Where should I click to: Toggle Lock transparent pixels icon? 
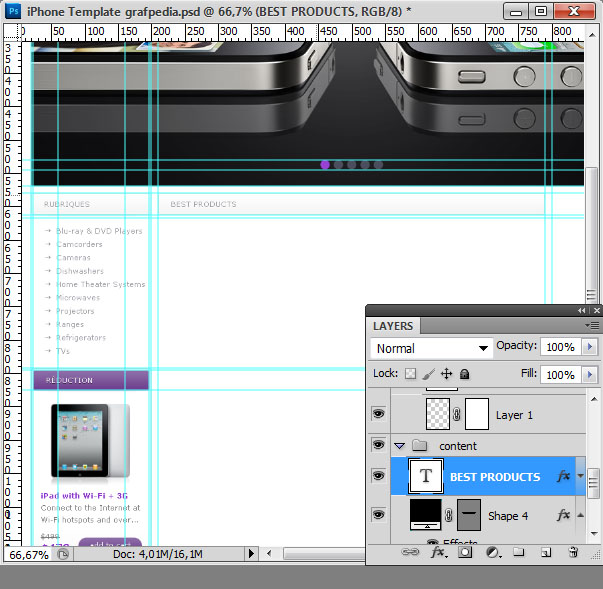[410, 373]
